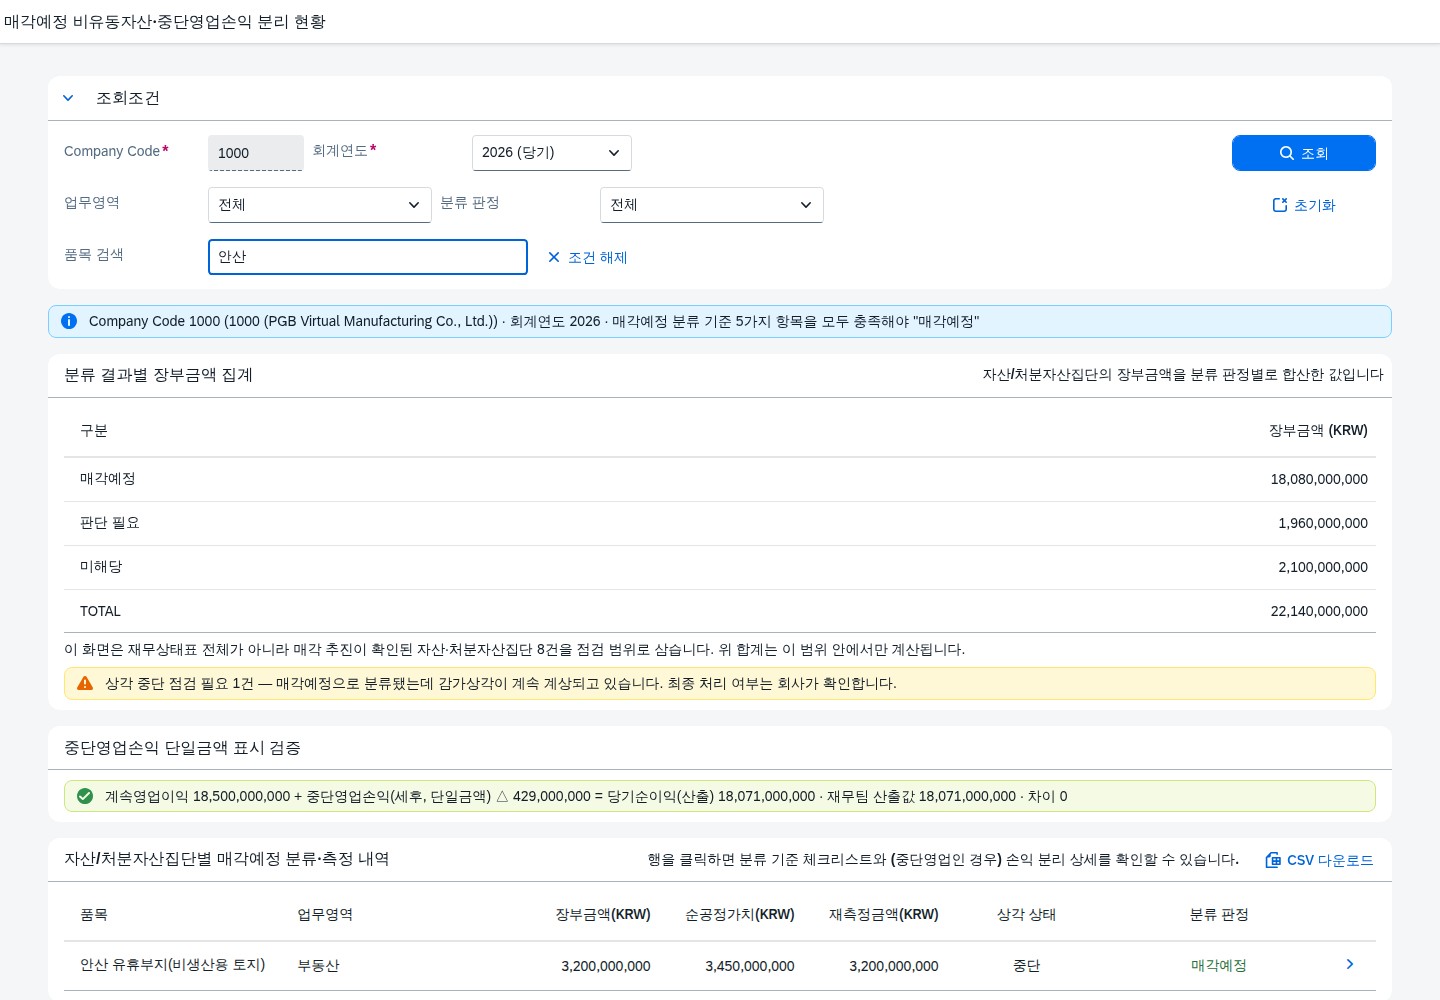Click the magnifier icon on the 조회 button
This screenshot has width=1440, height=1000.
(x=1287, y=153)
